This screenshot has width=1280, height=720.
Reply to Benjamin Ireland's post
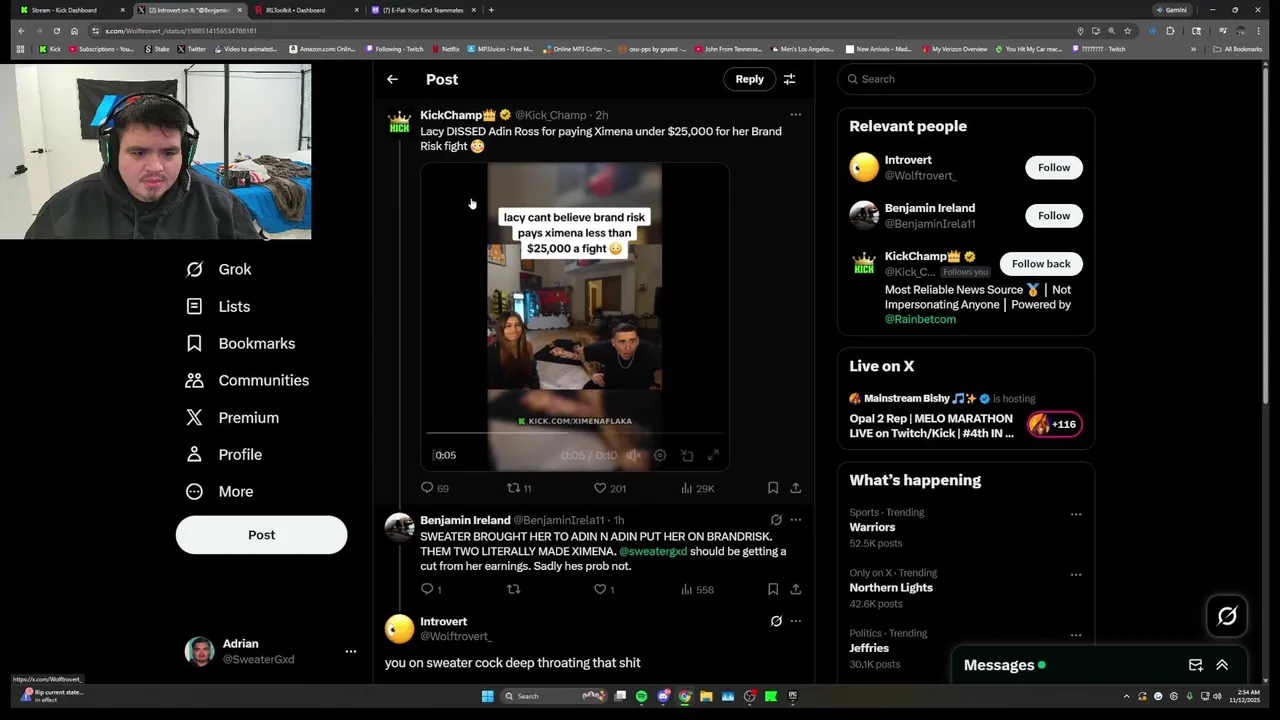pyautogui.click(x=431, y=589)
